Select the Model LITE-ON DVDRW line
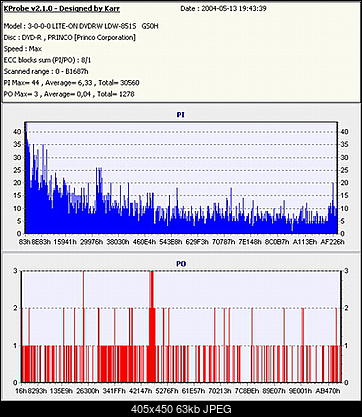The image size is (362, 417). click(x=81, y=26)
